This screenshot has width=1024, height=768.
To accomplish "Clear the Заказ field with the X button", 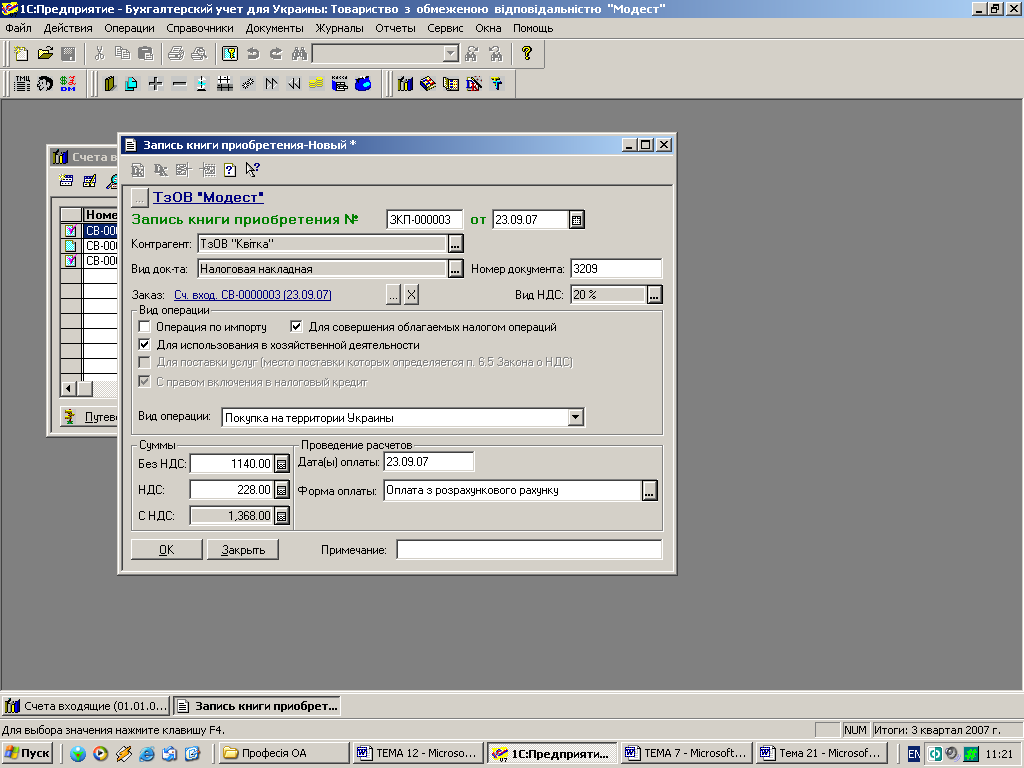I will [x=411, y=295].
